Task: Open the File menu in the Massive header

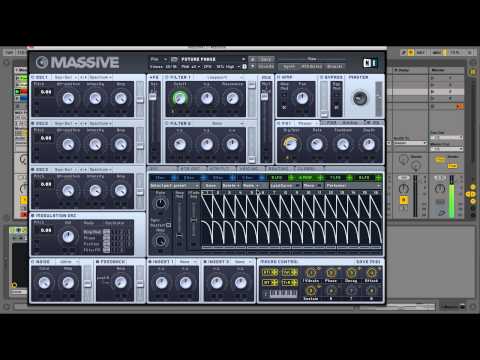Action: [x=158, y=59]
